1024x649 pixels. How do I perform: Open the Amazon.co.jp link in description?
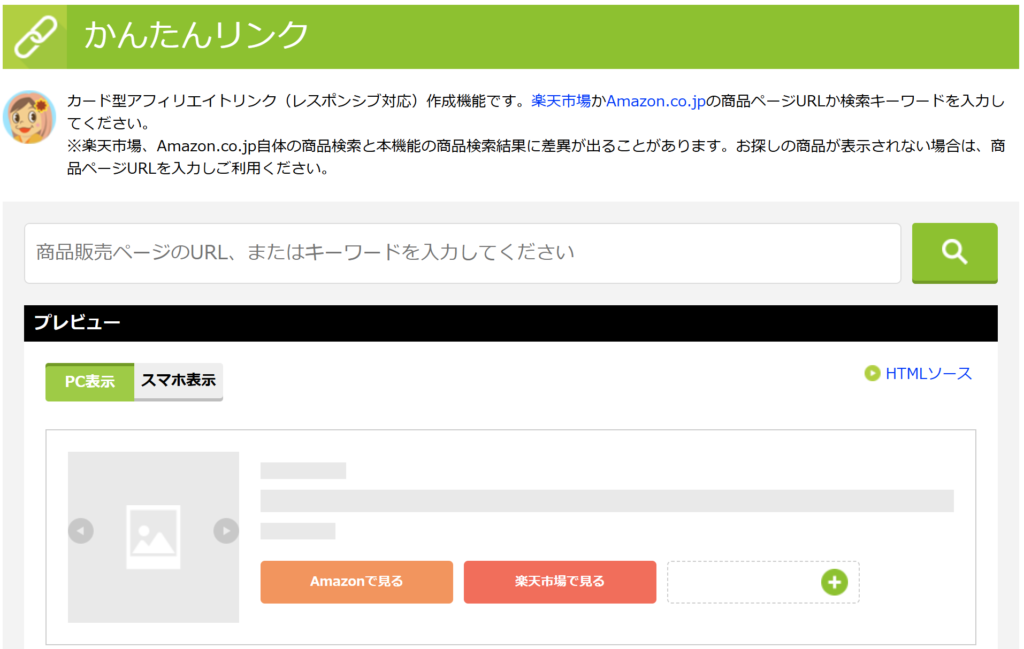[x=656, y=101]
